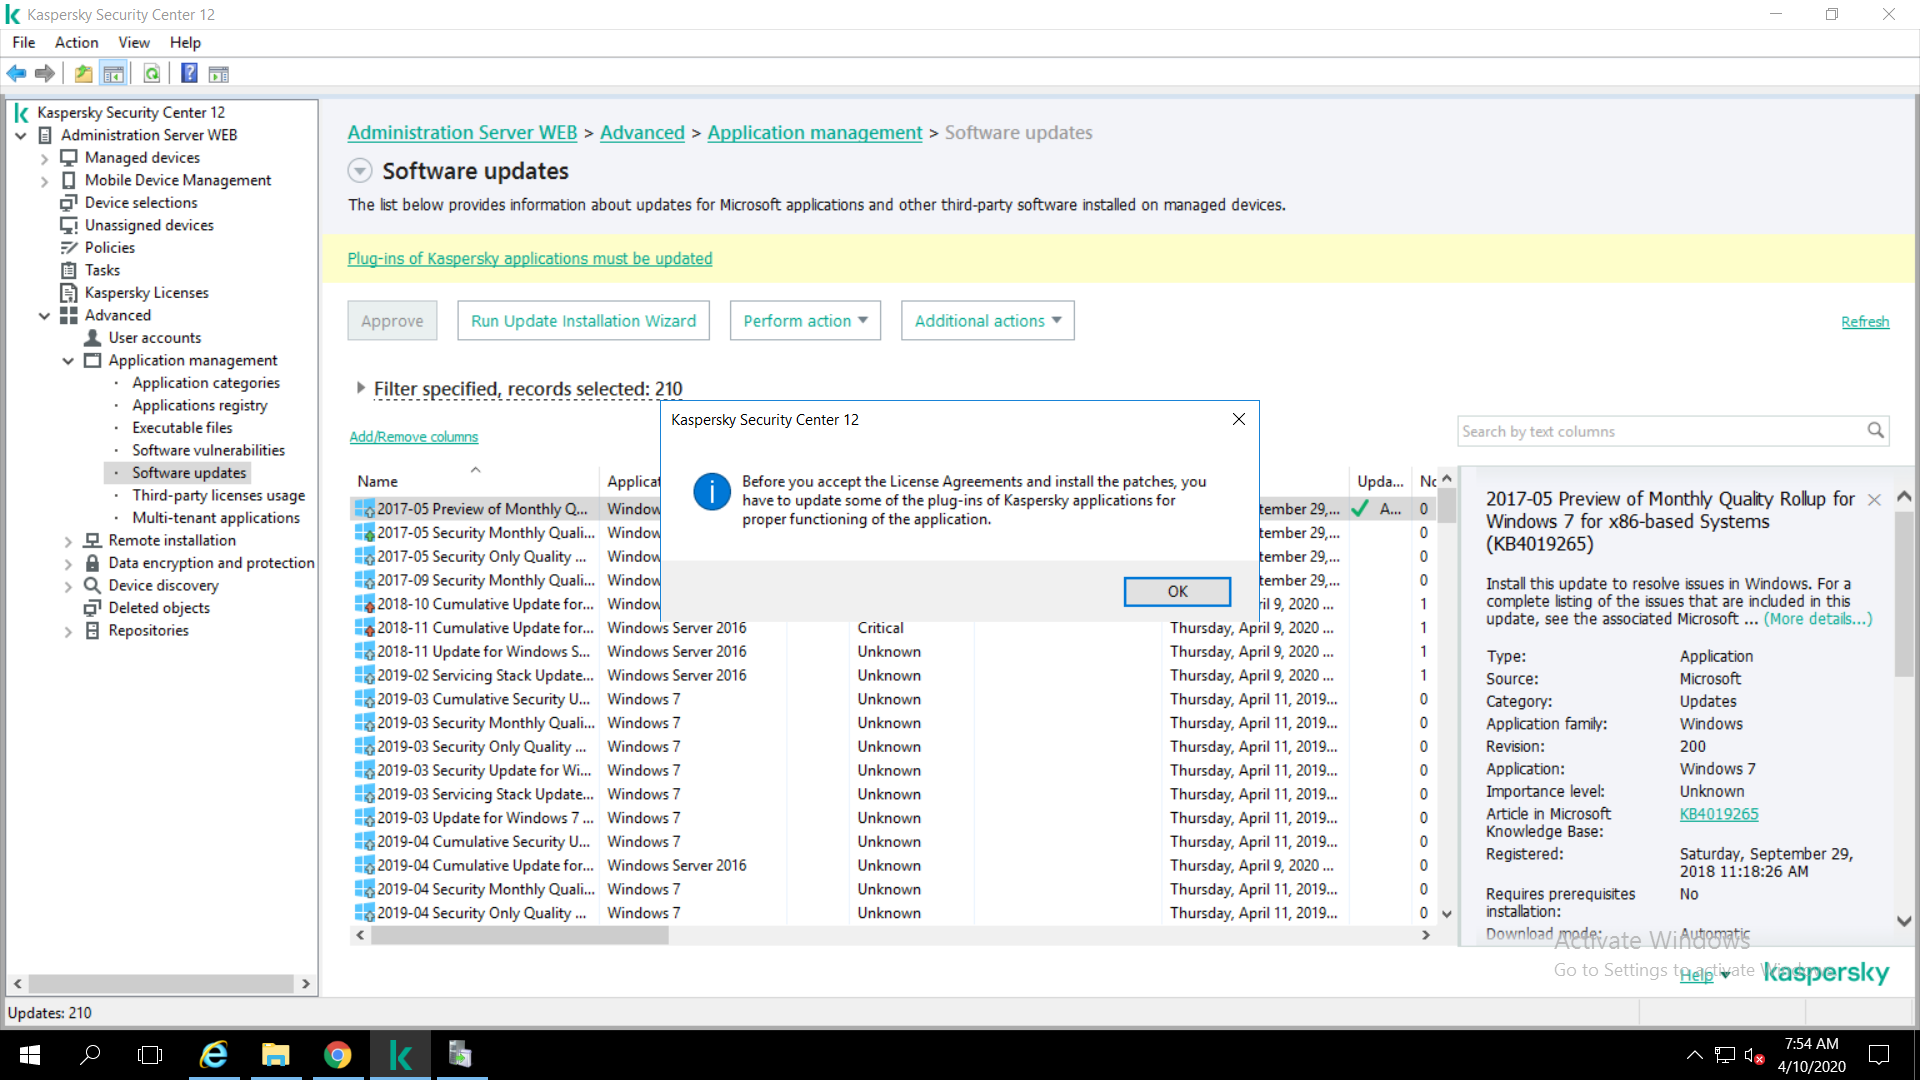Click the search magnifier icon in the search box
This screenshot has height=1080, width=1920.
coord(1875,431)
